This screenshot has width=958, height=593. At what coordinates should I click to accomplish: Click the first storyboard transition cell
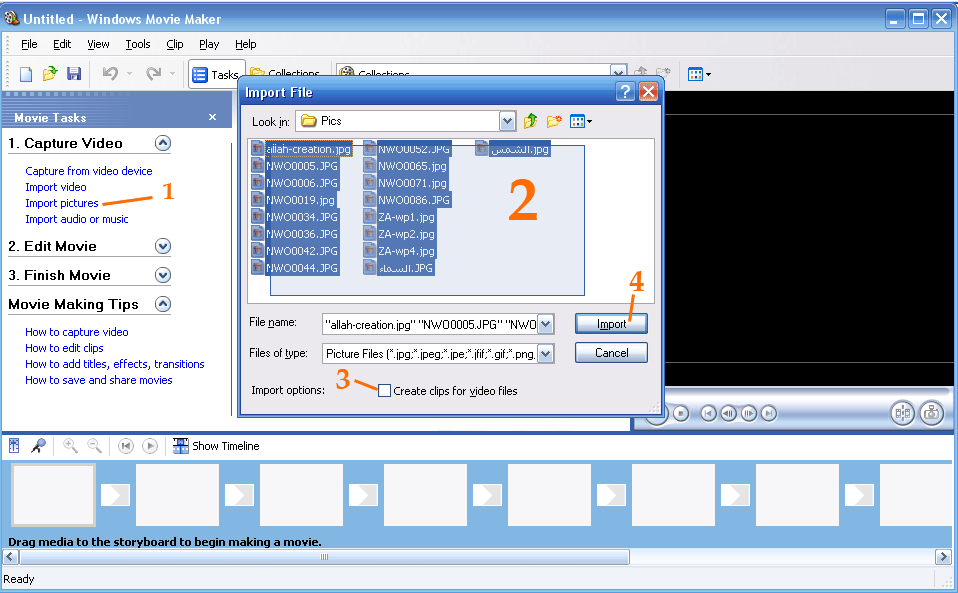(x=115, y=495)
